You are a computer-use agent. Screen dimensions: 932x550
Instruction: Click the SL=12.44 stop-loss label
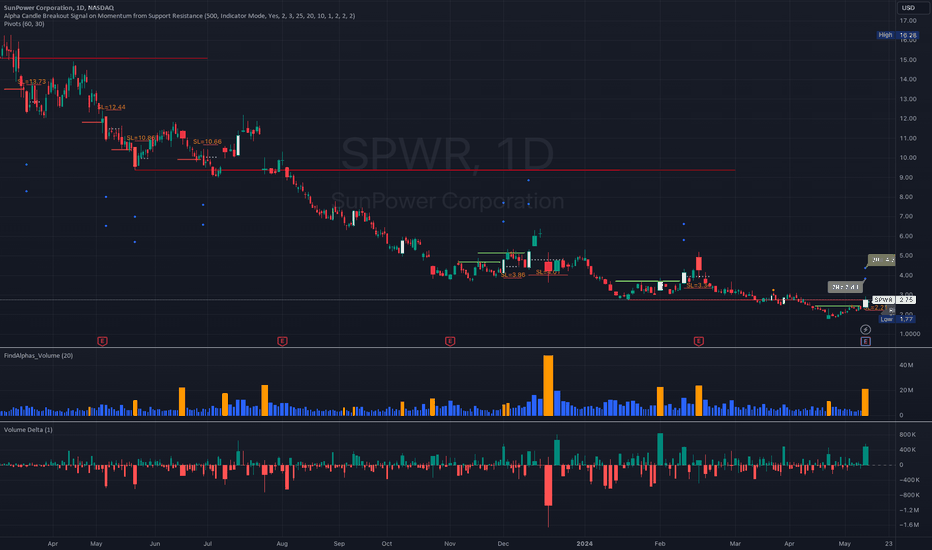click(x=112, y=108)
